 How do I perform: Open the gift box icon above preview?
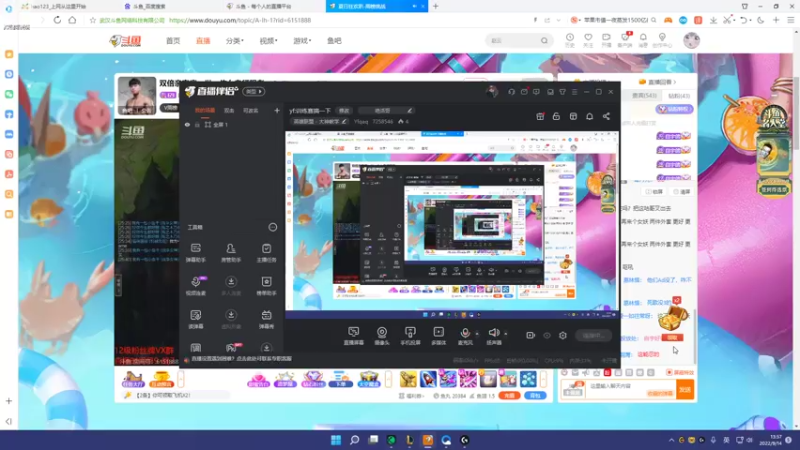[x=540, y=116]
